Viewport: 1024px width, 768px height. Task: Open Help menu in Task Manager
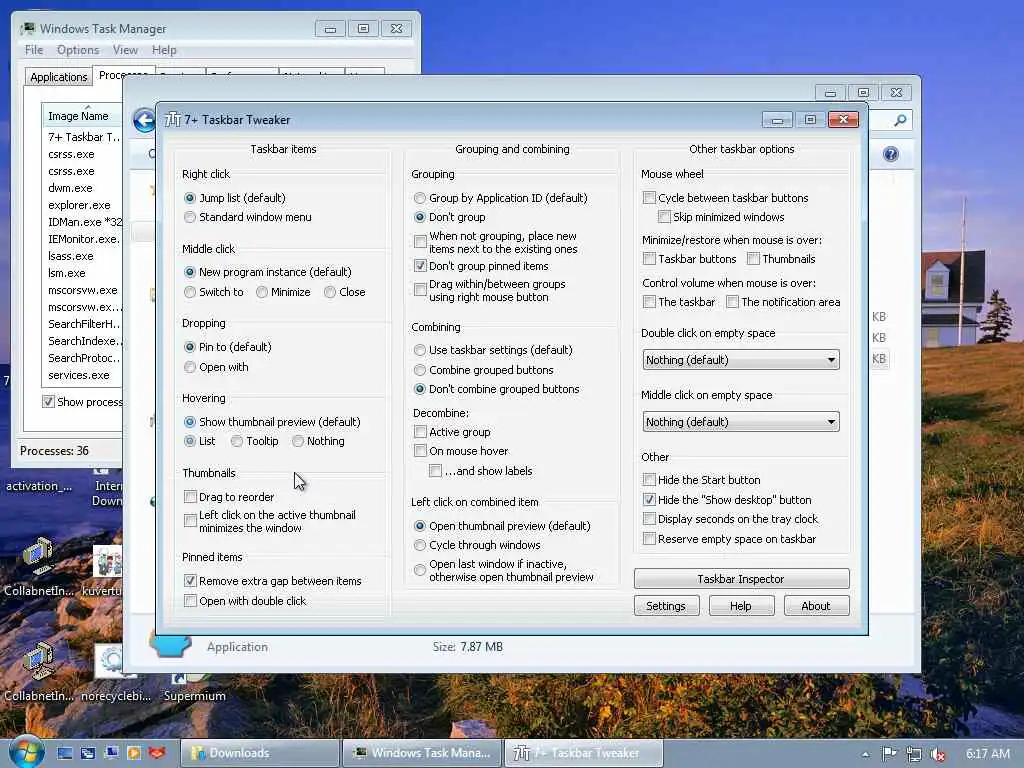[x=164, y=50]
